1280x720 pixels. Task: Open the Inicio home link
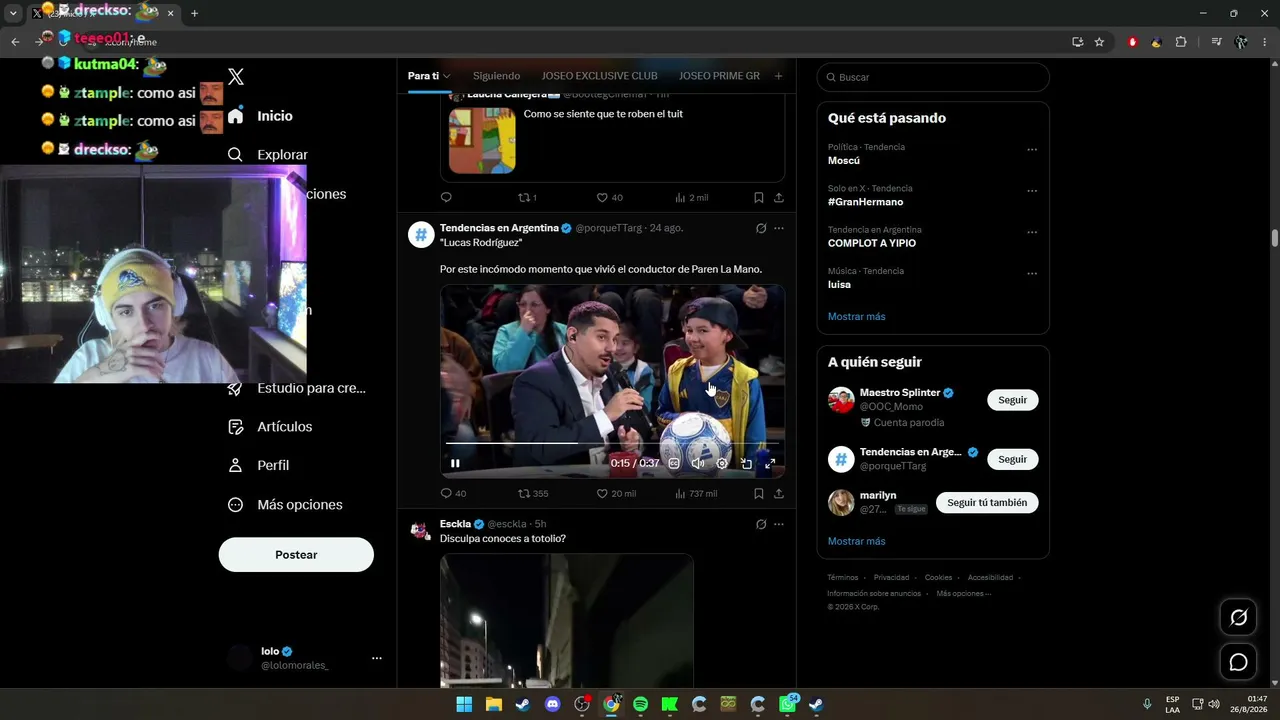pyautogui.click(x=260, y=116)
